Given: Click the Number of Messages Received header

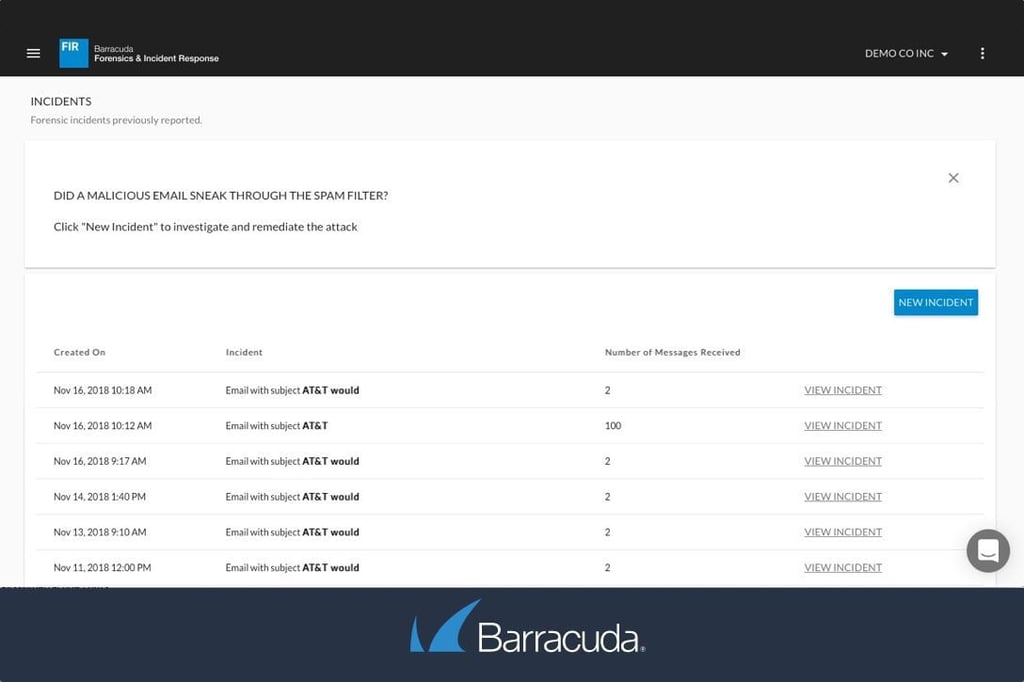Looking at the screenshot, I should [673, 352].
